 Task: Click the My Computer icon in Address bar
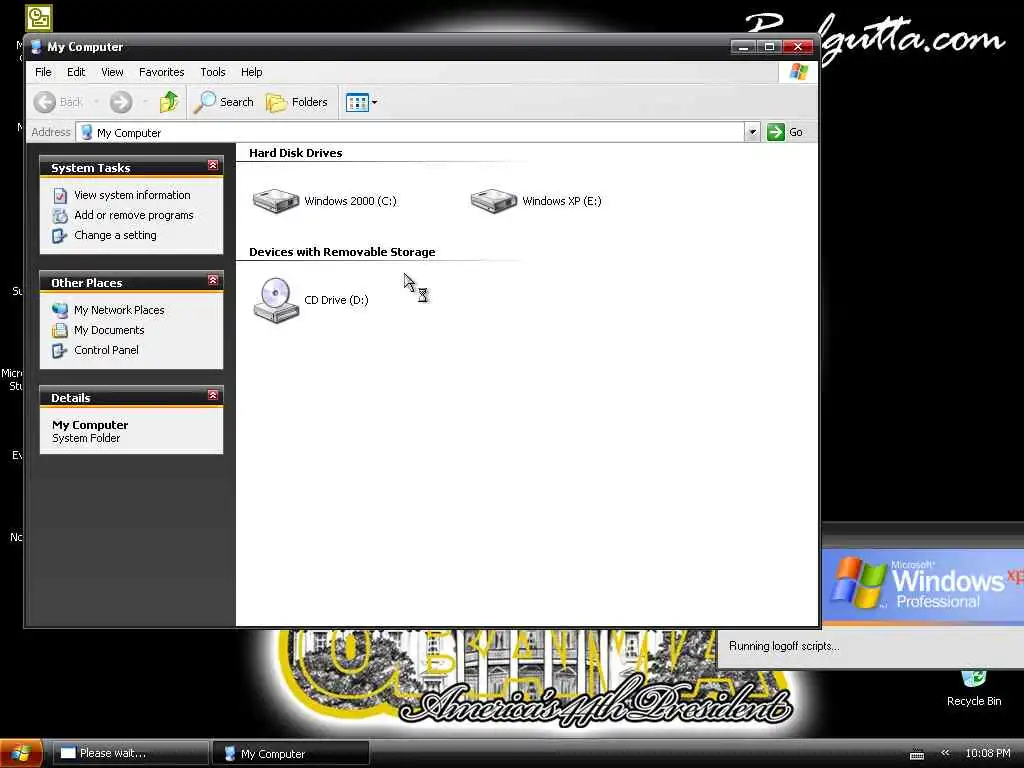[86, 133]
